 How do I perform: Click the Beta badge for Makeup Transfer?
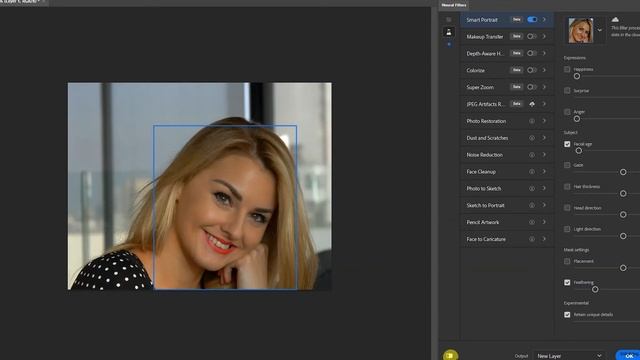click(x=516, y=36)
